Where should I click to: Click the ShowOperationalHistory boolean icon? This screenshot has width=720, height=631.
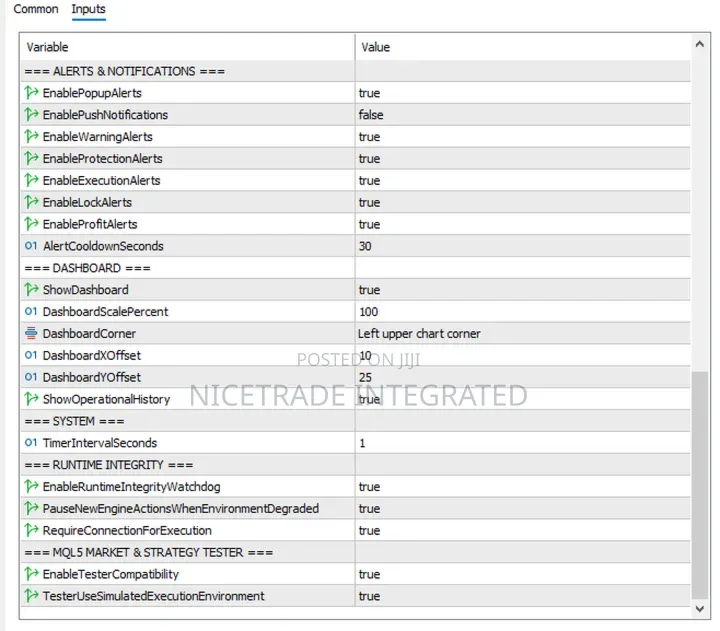31,399
